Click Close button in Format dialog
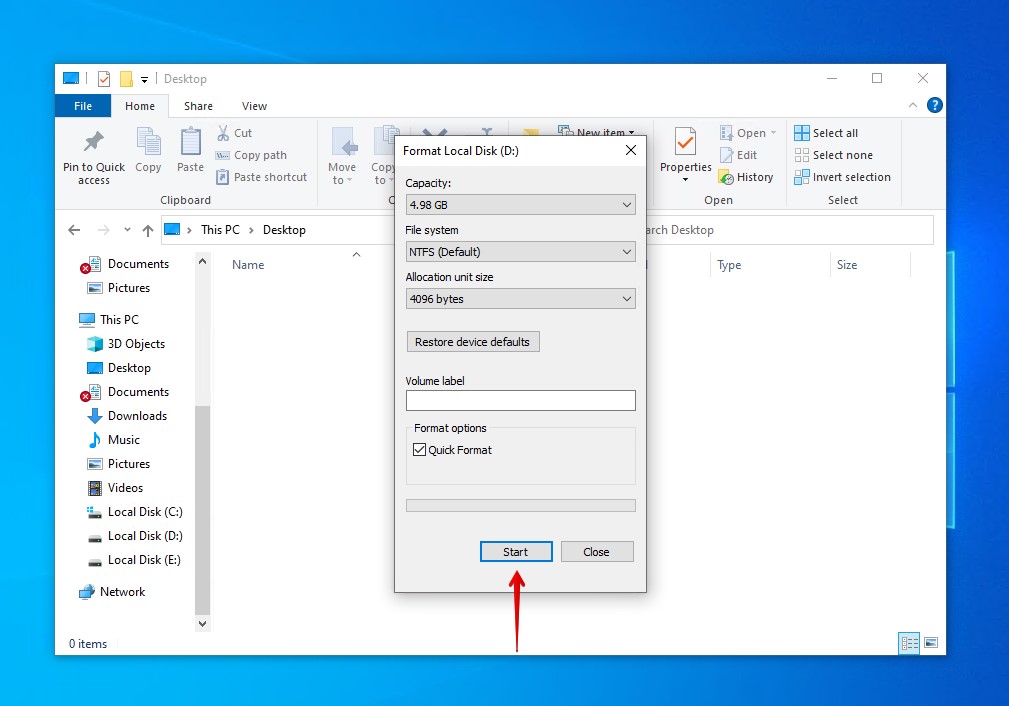Viewport: 1009px width, 706px height. click(x=596, y=552)
